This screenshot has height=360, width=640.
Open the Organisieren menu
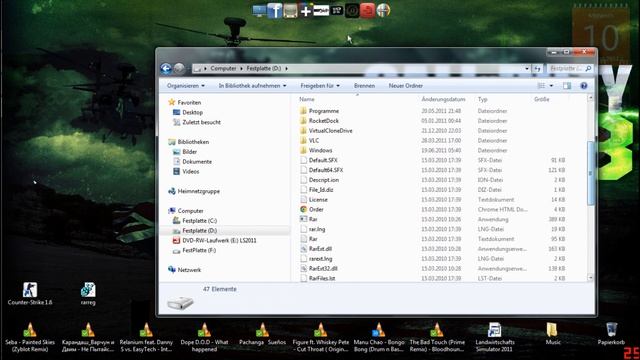pyautogui.click(x=186, y=86)
